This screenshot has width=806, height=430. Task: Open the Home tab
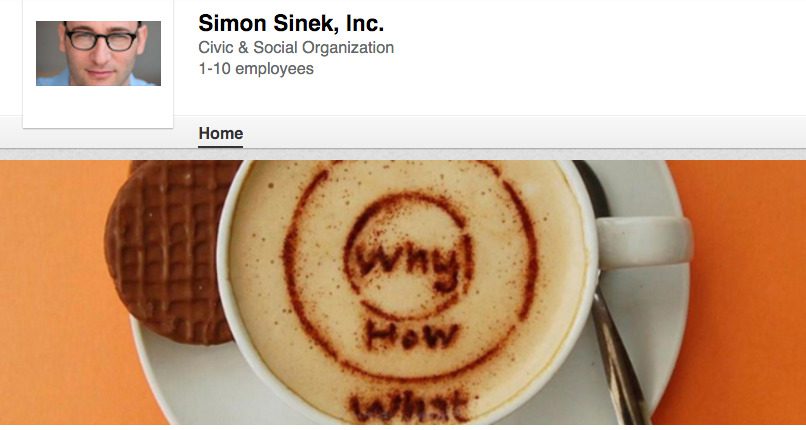(221, 134)
